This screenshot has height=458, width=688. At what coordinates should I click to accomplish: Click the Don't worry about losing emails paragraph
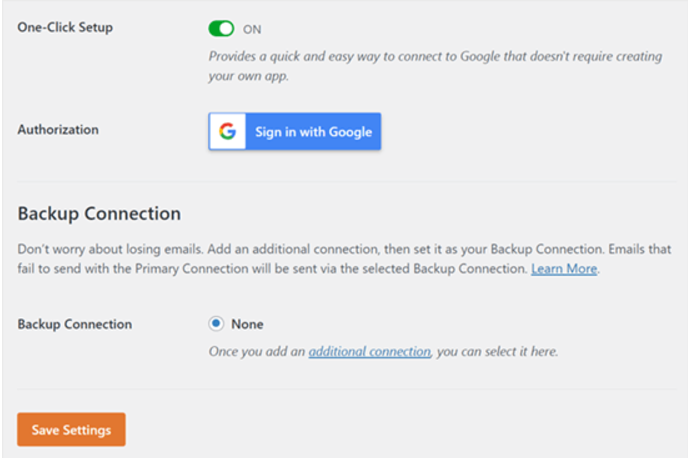[344, 259]
